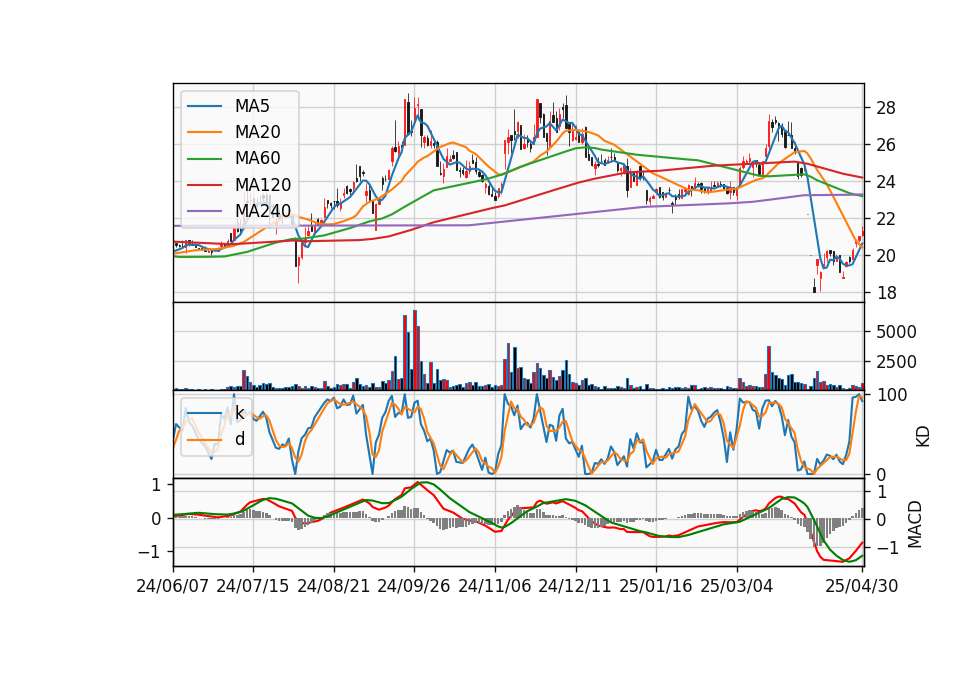Click the price axis value 18

[x=886, y=293]
